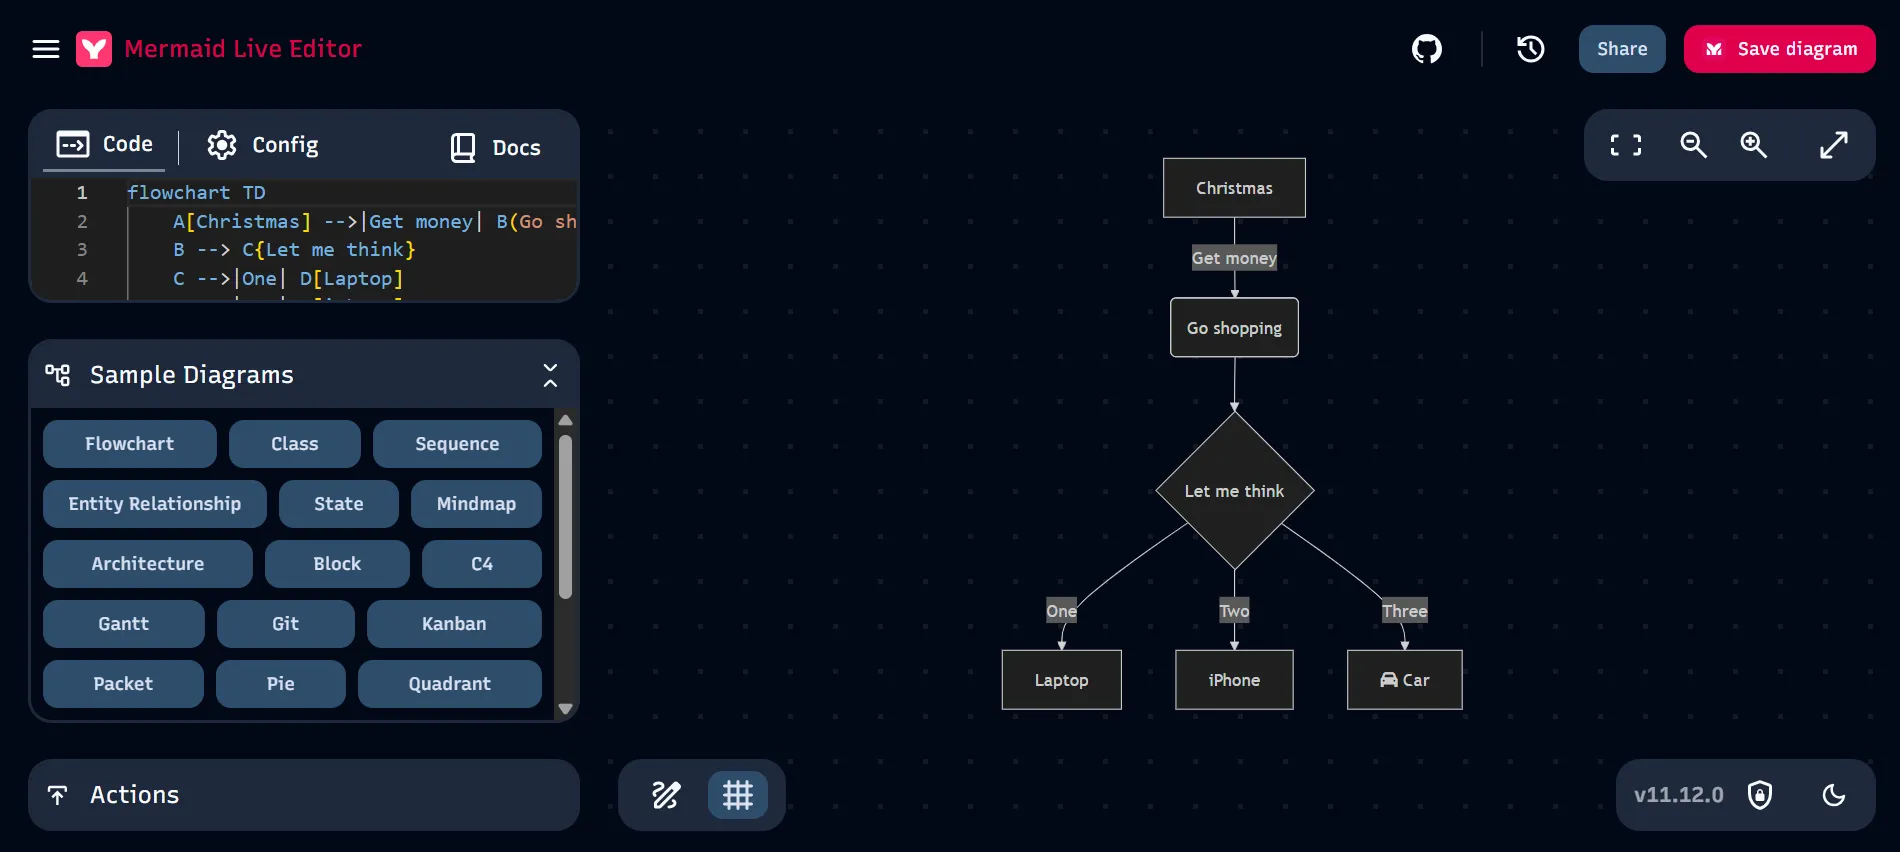Click the sample list scrollbar thumb
This screenshot has width=1900, height=852.
point(565,516)
